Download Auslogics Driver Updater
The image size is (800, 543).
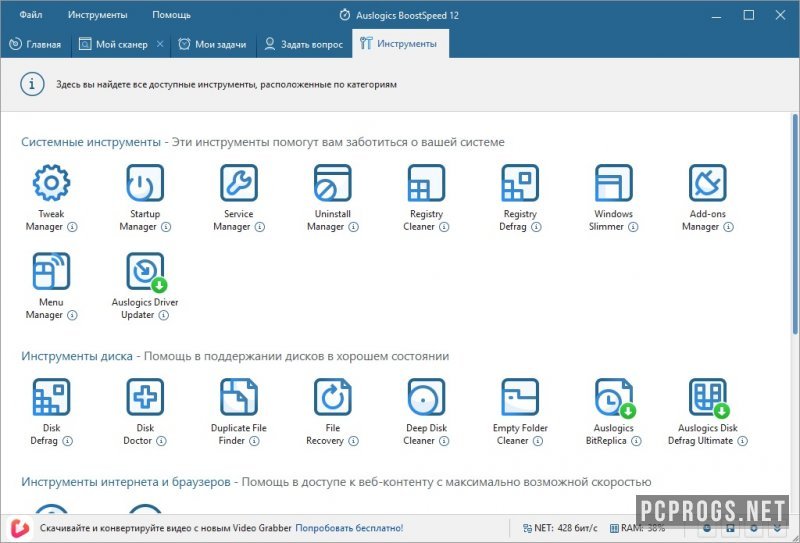pos(145,271)
